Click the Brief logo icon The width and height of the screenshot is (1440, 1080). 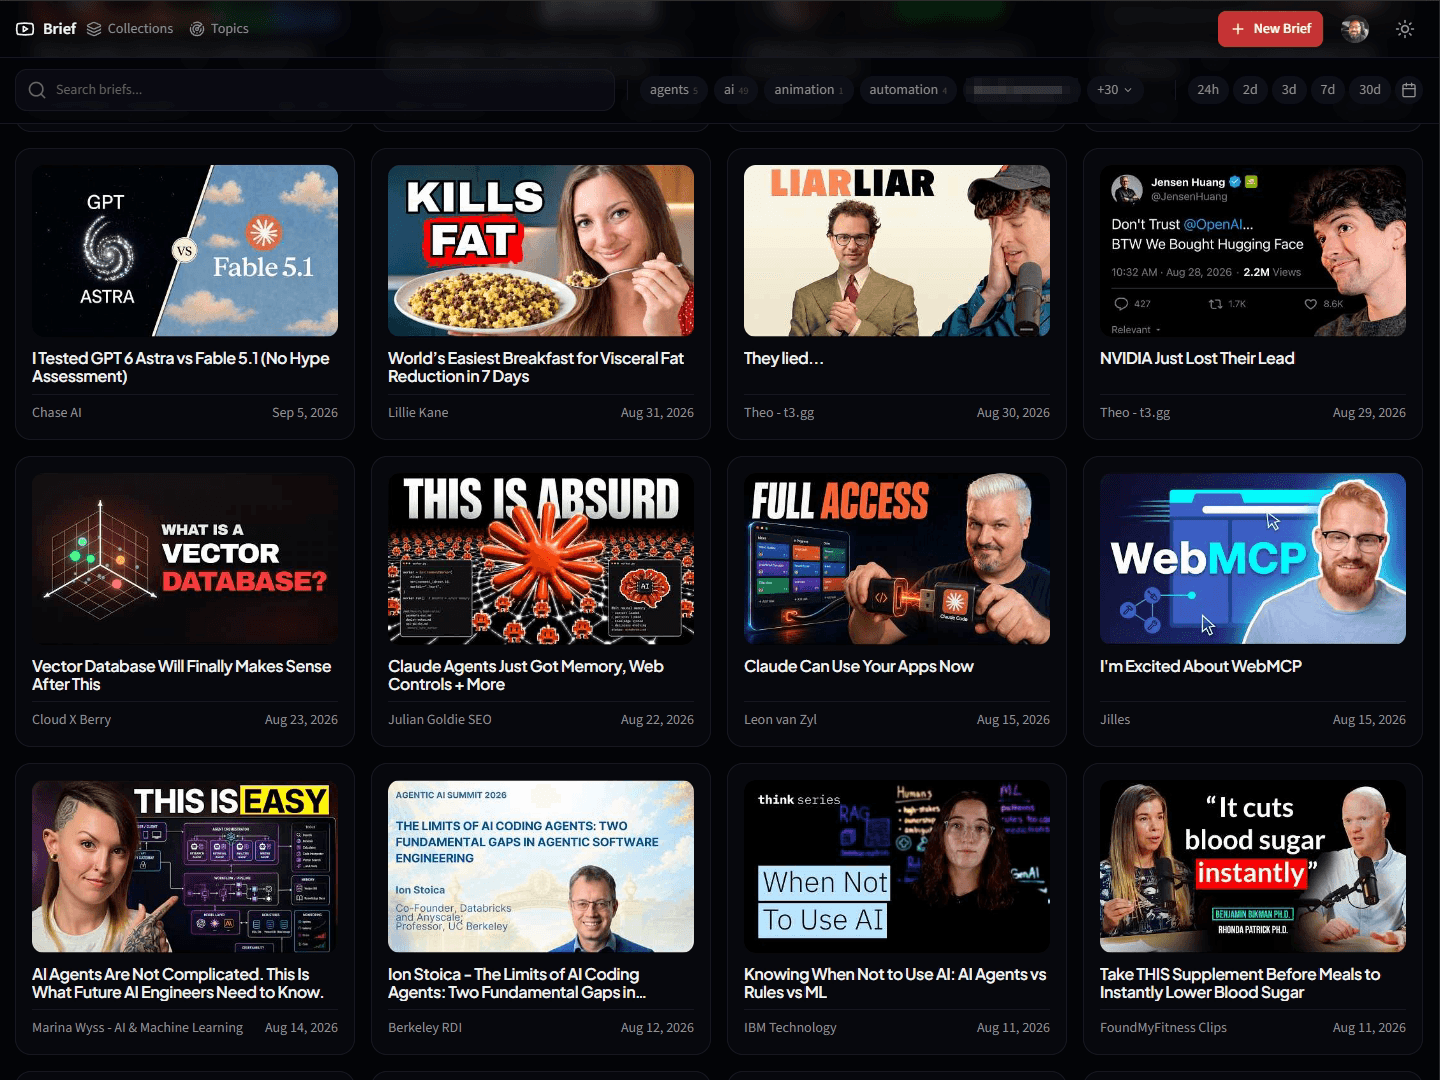tap(25, 29)
